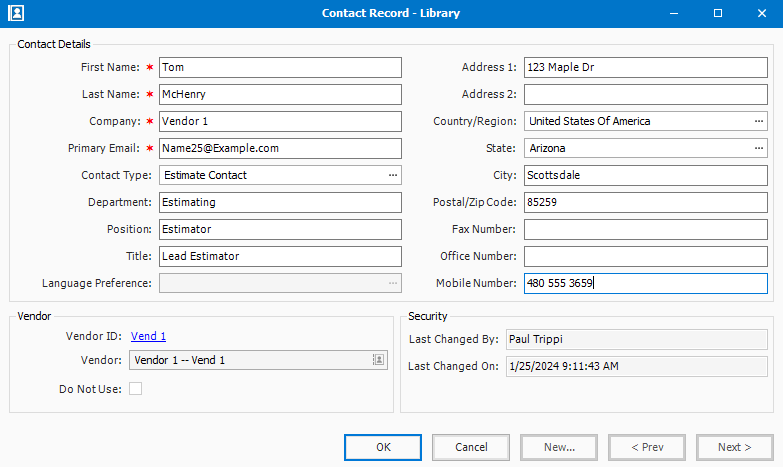Open the Vendor lookup icon
Viewport: 783px width, 467px height.
tap(379, 360)
